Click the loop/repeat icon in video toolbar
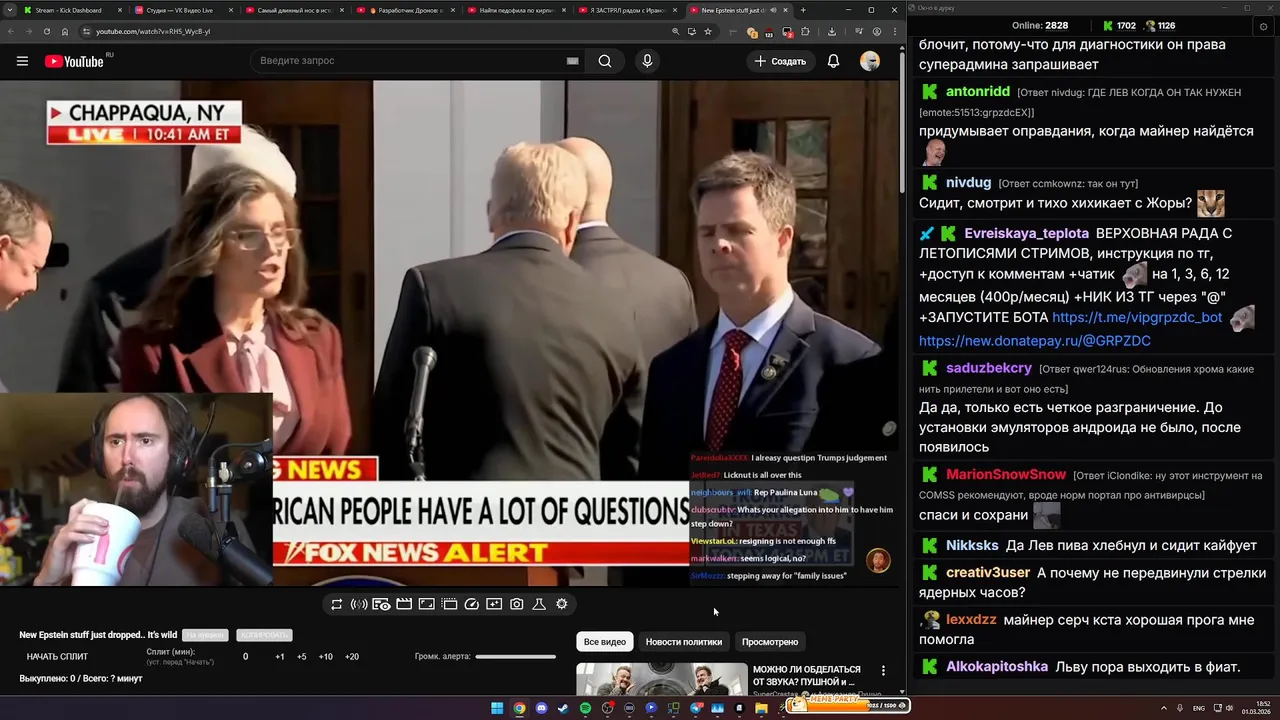This screenshot has height=720, width=1280. coord(337,604)
